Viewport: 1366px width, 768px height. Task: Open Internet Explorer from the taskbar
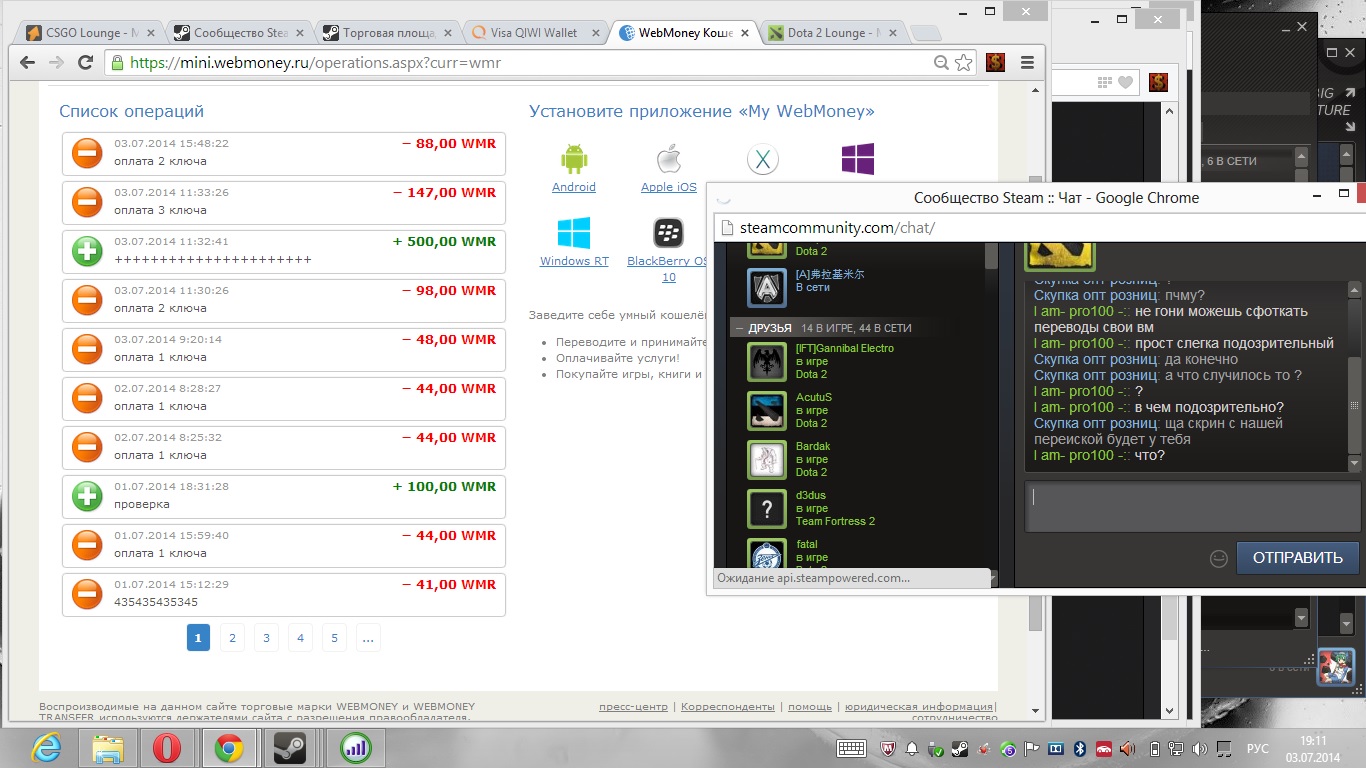pyautogui.click(x=47, y=747)
